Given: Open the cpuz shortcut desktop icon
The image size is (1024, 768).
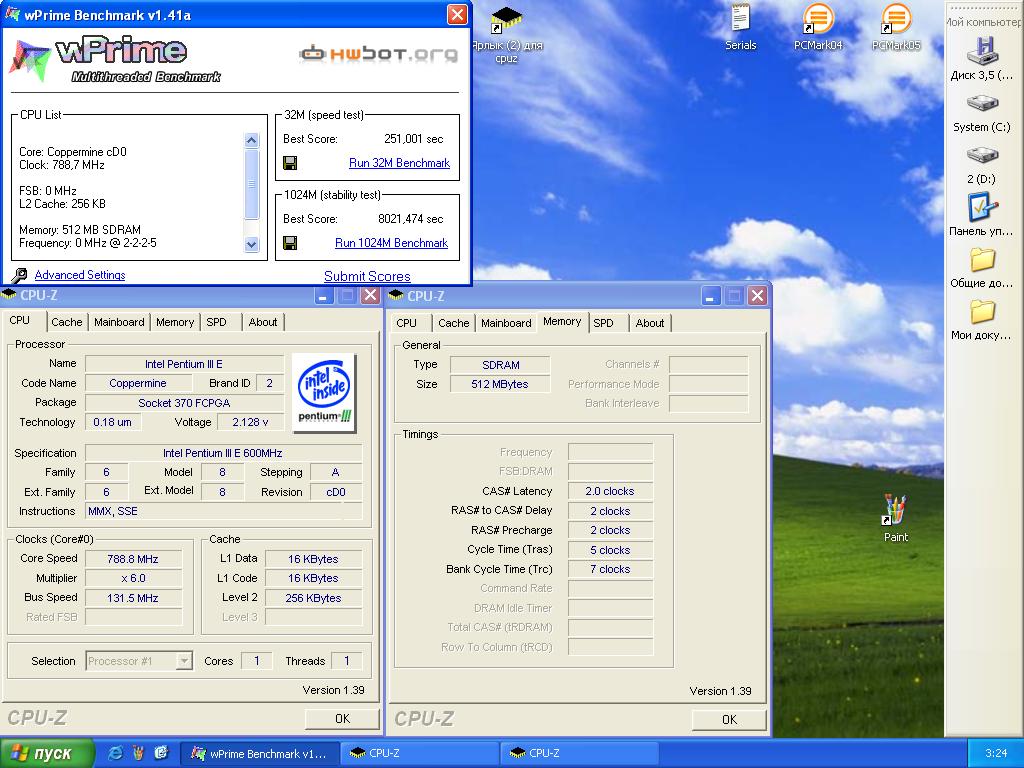Looking at the screenshot, I should click(x=506, y=20).
